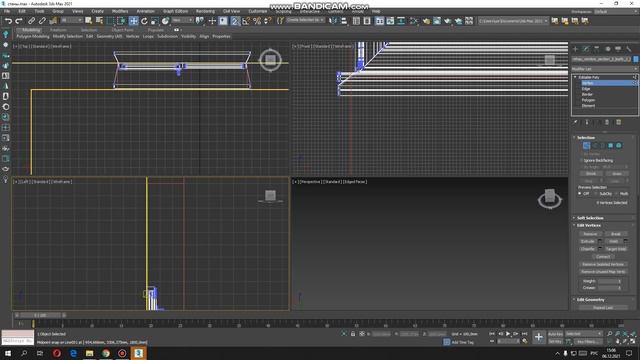
Task: Select Element sub-object icon in Selection rollout
Action: tap(619, 146)
